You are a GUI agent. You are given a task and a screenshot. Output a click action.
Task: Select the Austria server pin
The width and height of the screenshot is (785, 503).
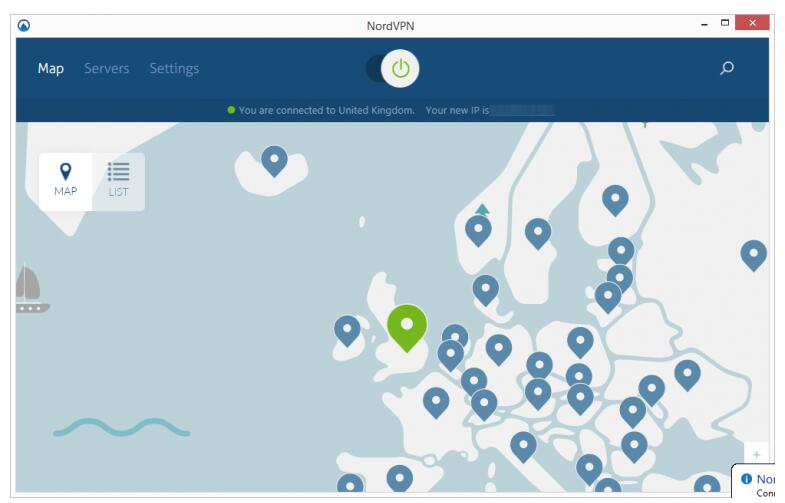538,393
